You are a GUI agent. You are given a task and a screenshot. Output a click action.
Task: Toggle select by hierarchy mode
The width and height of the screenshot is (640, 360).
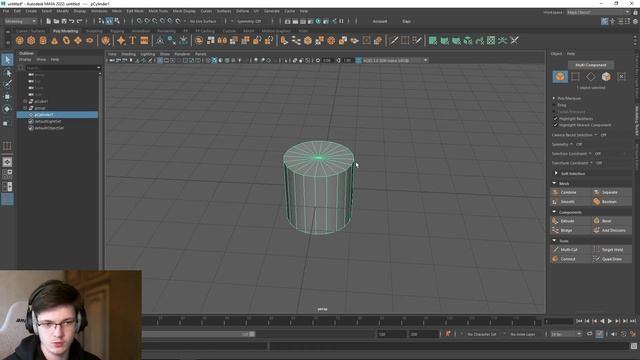pos(102,21)
